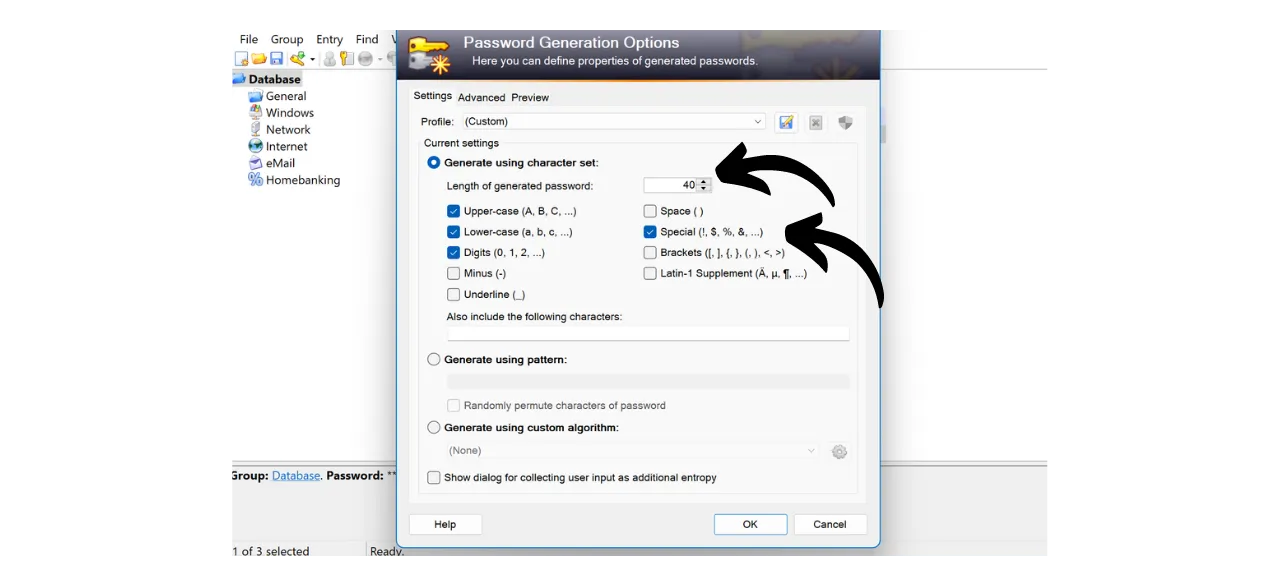Select the Internet group in the sidebar
This screenshot has width=1280, height=586.
coord(286,146)
